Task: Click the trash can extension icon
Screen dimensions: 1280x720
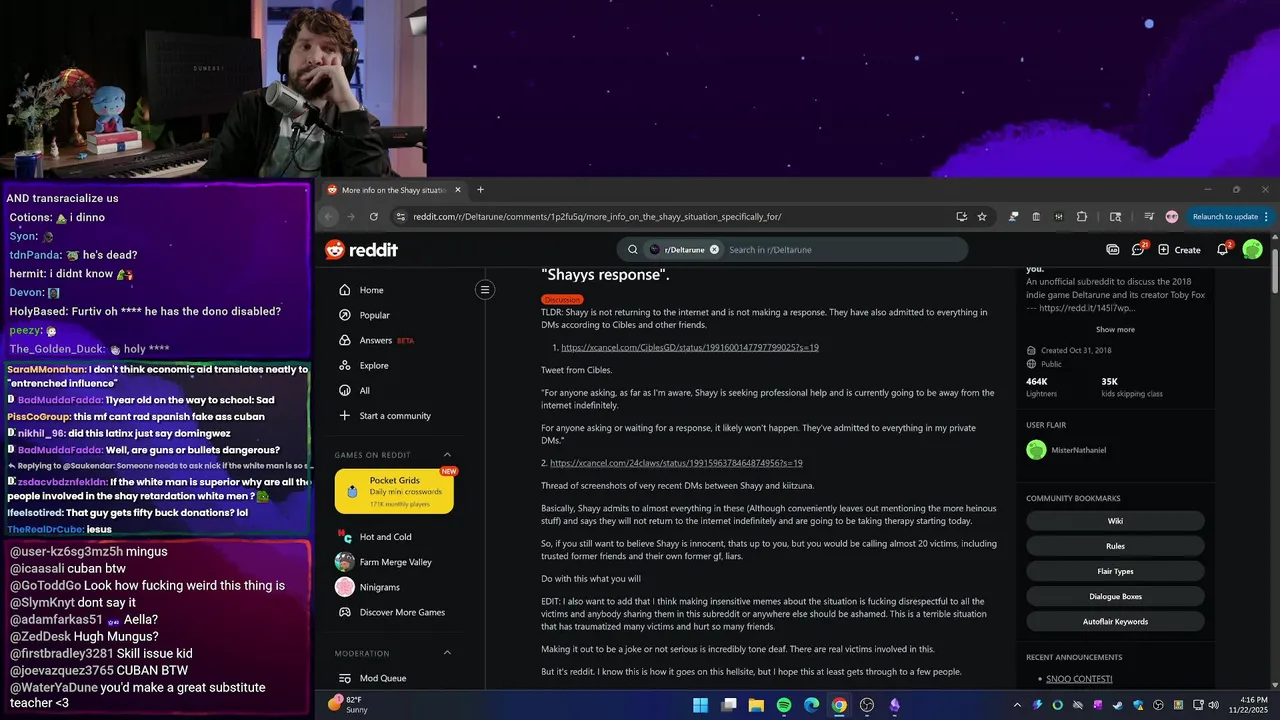Action: click(1036, 217)
